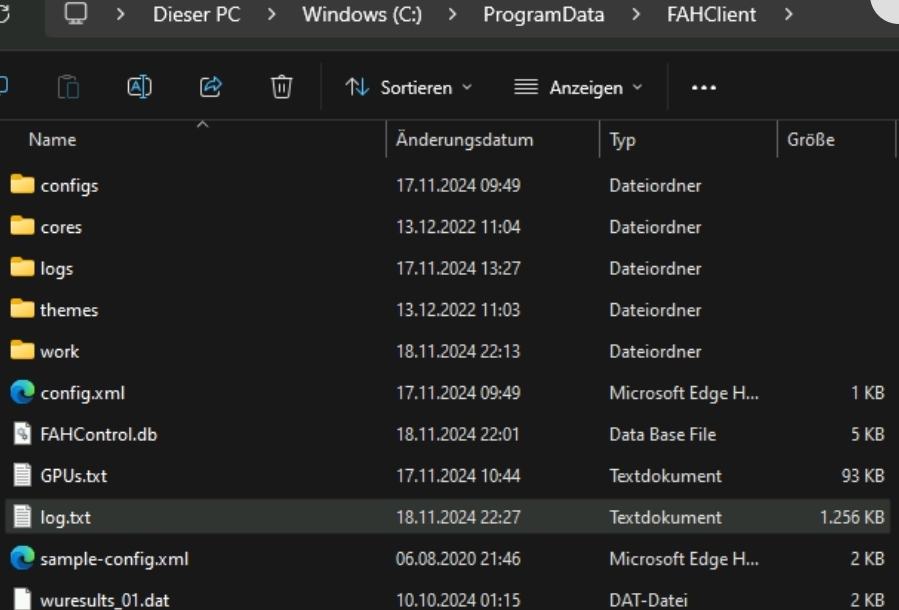
Task: Click date 18.11.2024 22:13 of work
Action: tap(458, 351)
